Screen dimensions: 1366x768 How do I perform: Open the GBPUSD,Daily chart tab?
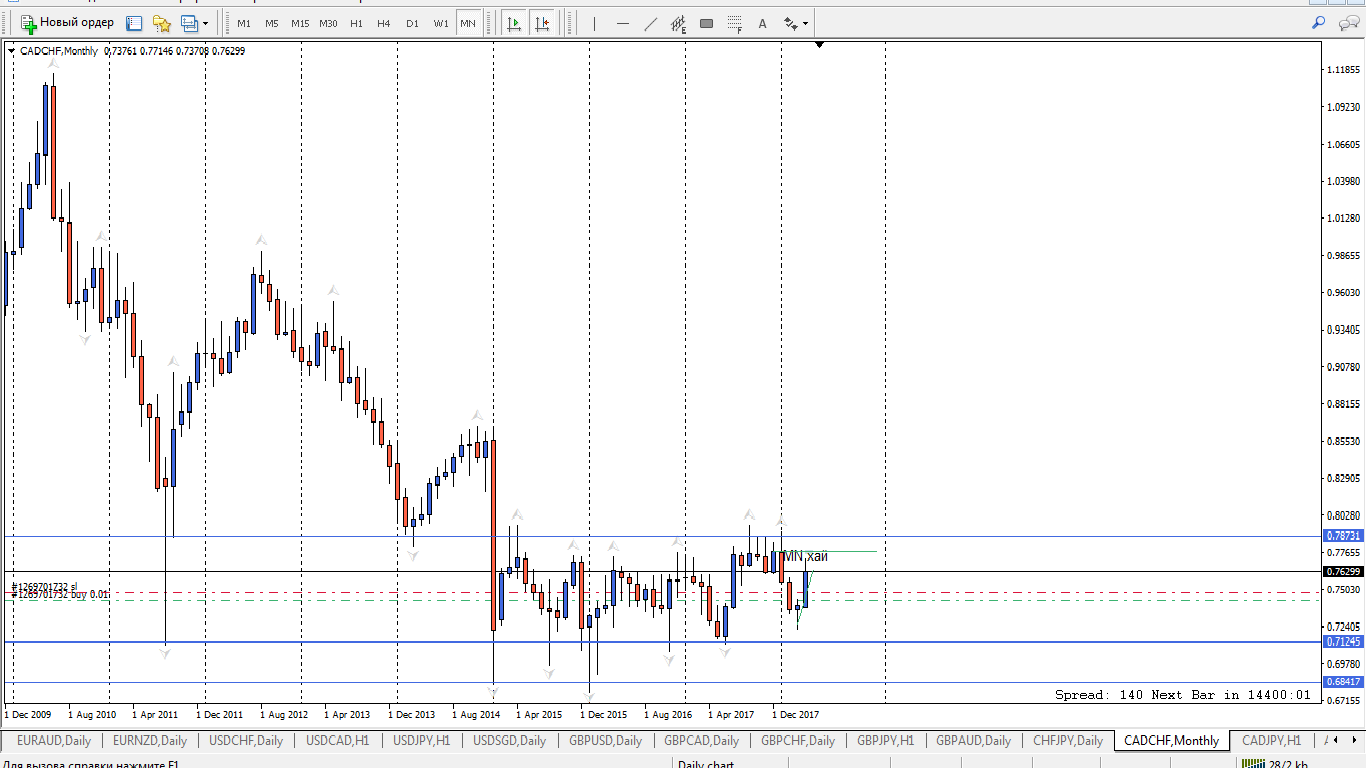pos(605,741)
